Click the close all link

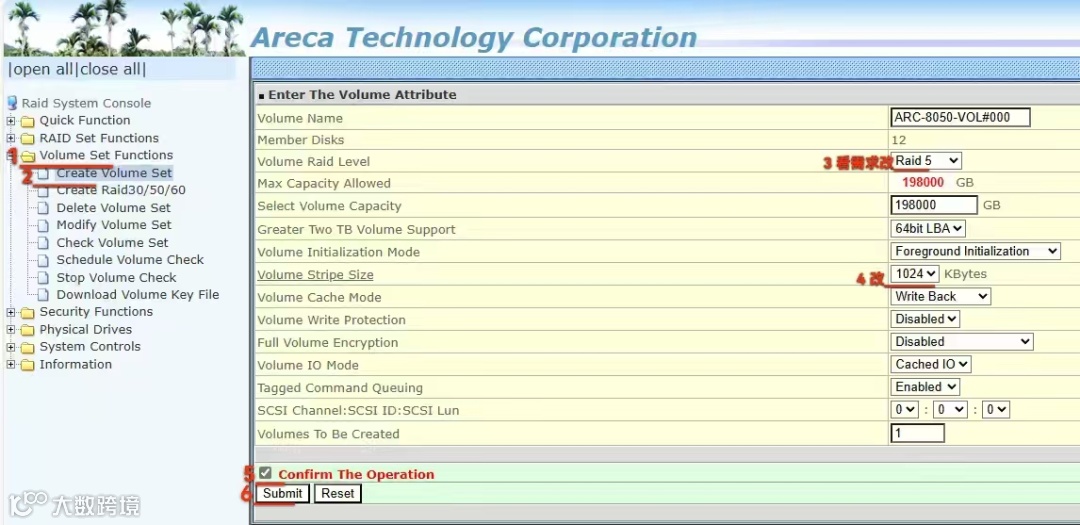pyautogui.click(x=110, y=70)
